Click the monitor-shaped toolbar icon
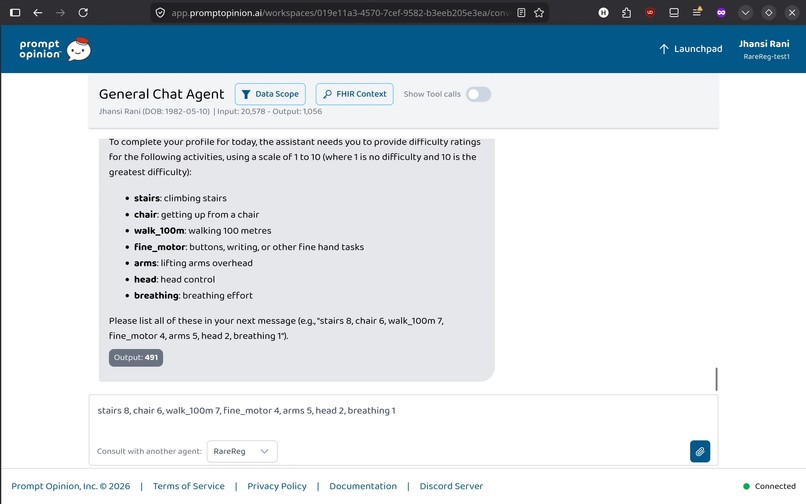806x504 pixels. tap(673, 12)
